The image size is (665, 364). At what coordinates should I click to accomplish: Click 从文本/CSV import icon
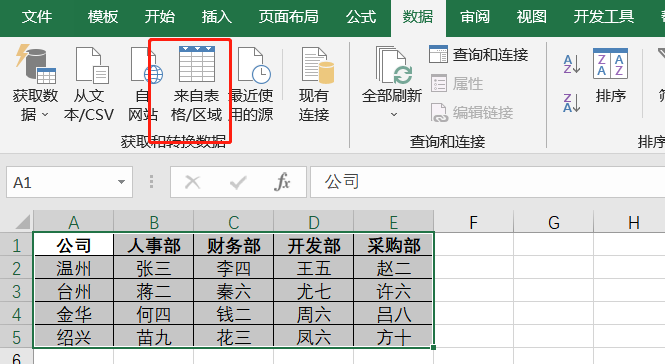[91, 65]
